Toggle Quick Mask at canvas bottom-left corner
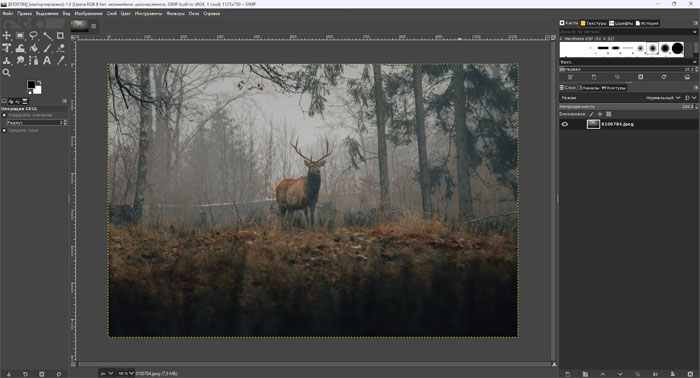Viewport: 700px width, 378px height. click(x=73, y=365)
